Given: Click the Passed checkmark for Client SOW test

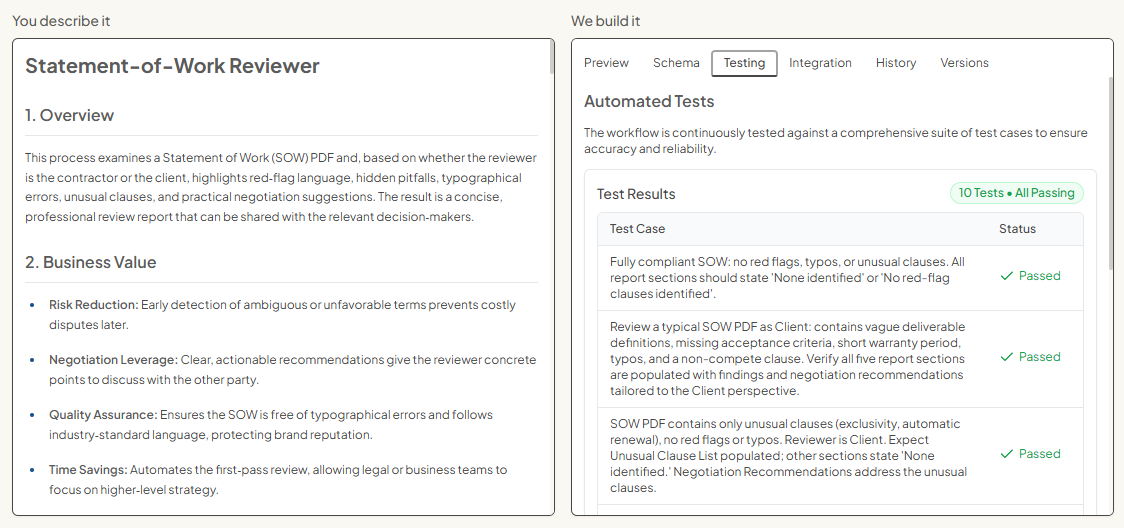Looking at the screenshot, I should click(x=1007, y=357).
